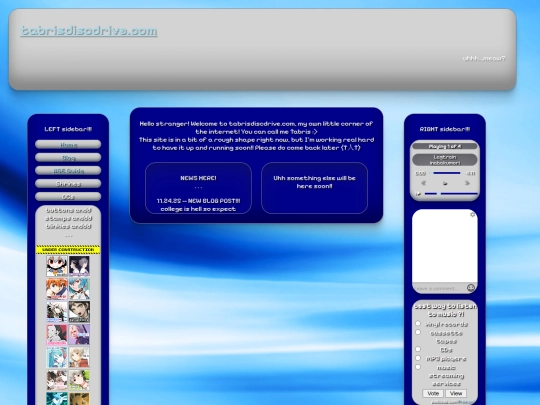Click the silver-haired character on purple stamp
Image resolution: width=540 pixels, height=405 pixels.
click(79, 334)
